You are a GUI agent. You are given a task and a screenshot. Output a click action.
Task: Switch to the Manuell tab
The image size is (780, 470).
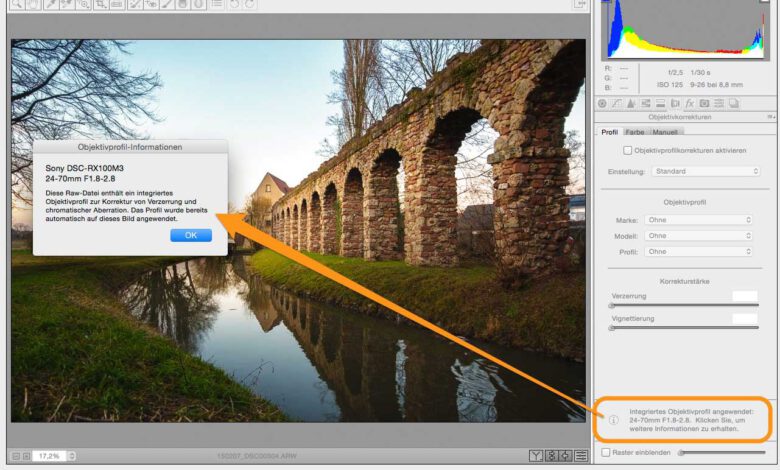[665, 132]
